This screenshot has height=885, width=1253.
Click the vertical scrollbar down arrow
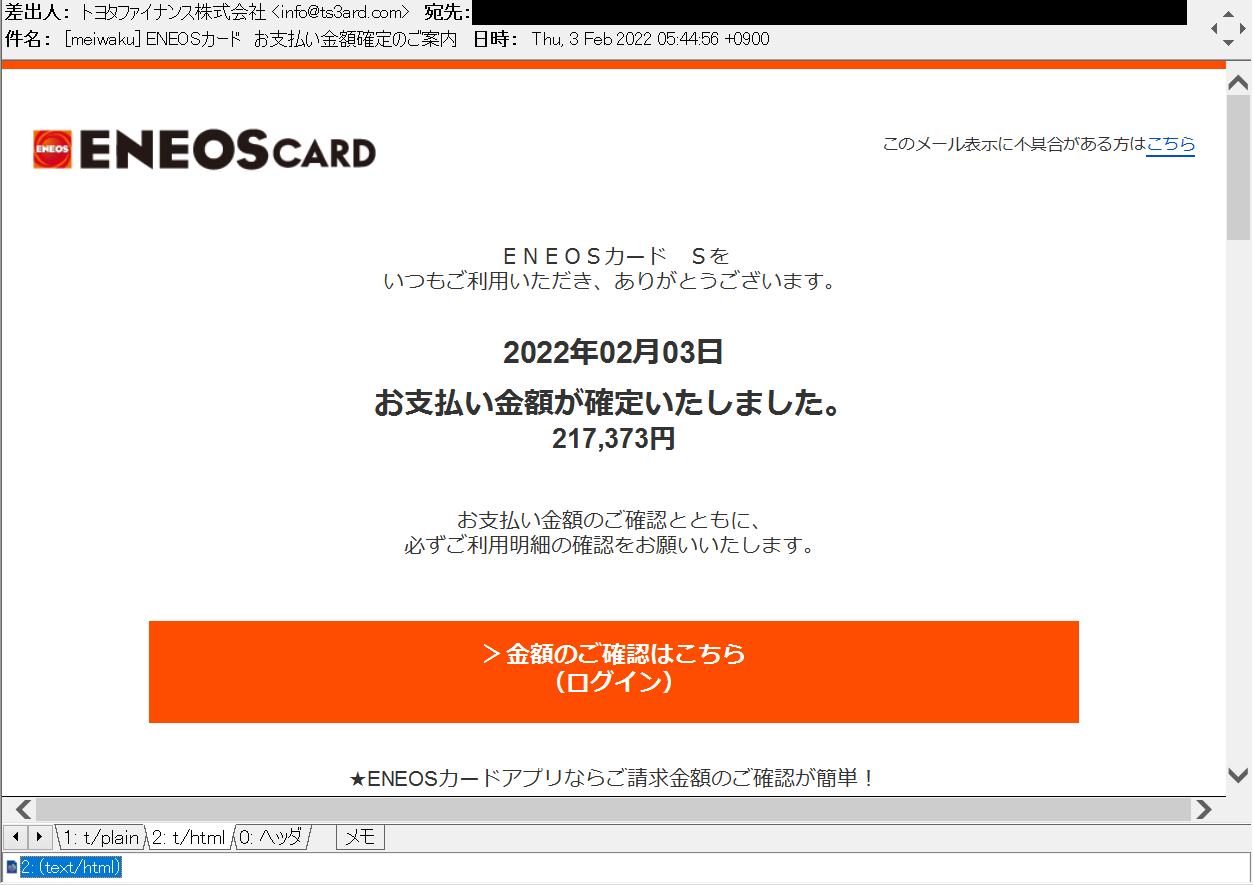[1238, 775]
